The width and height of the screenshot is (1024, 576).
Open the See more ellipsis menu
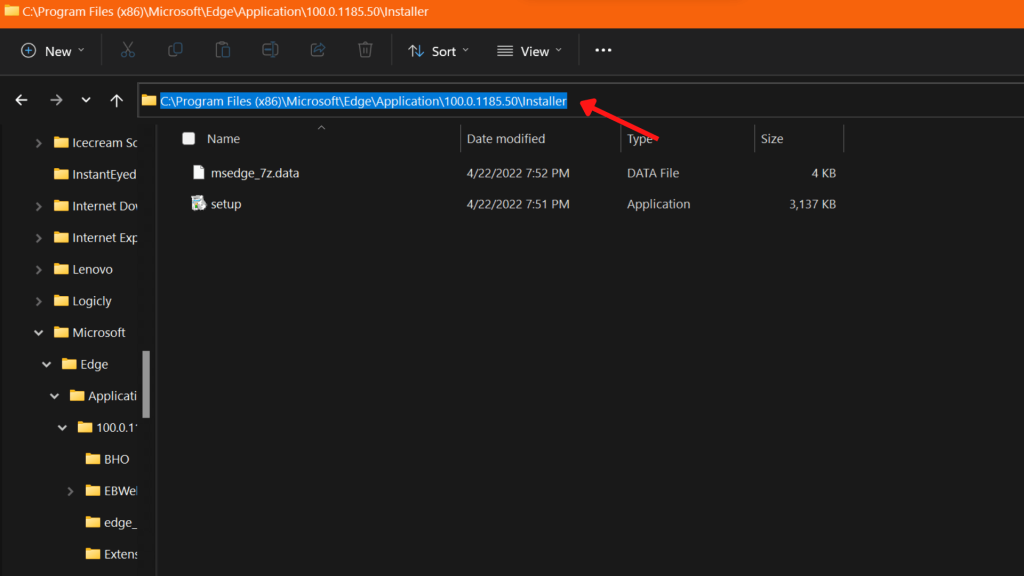(x=603, y=50)
